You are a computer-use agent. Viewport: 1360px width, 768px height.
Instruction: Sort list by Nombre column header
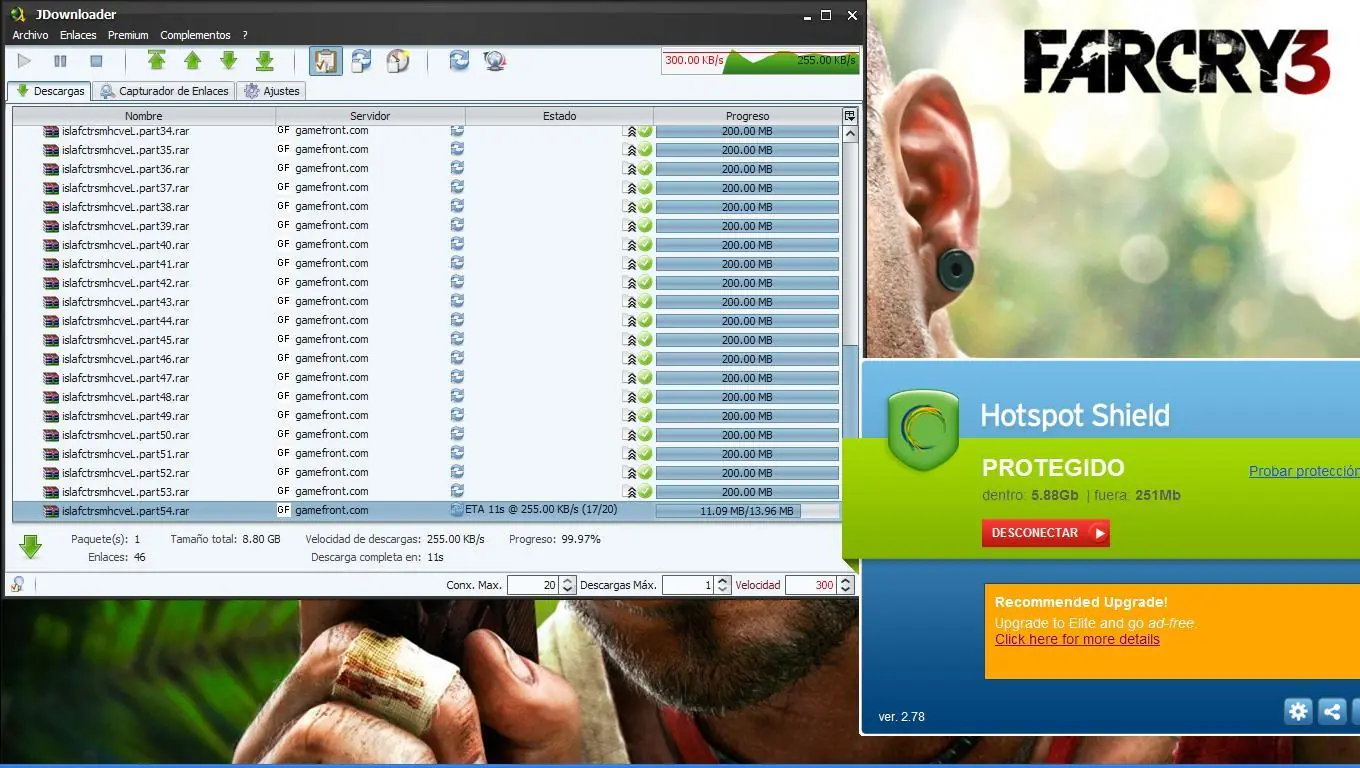coord(144,116)
